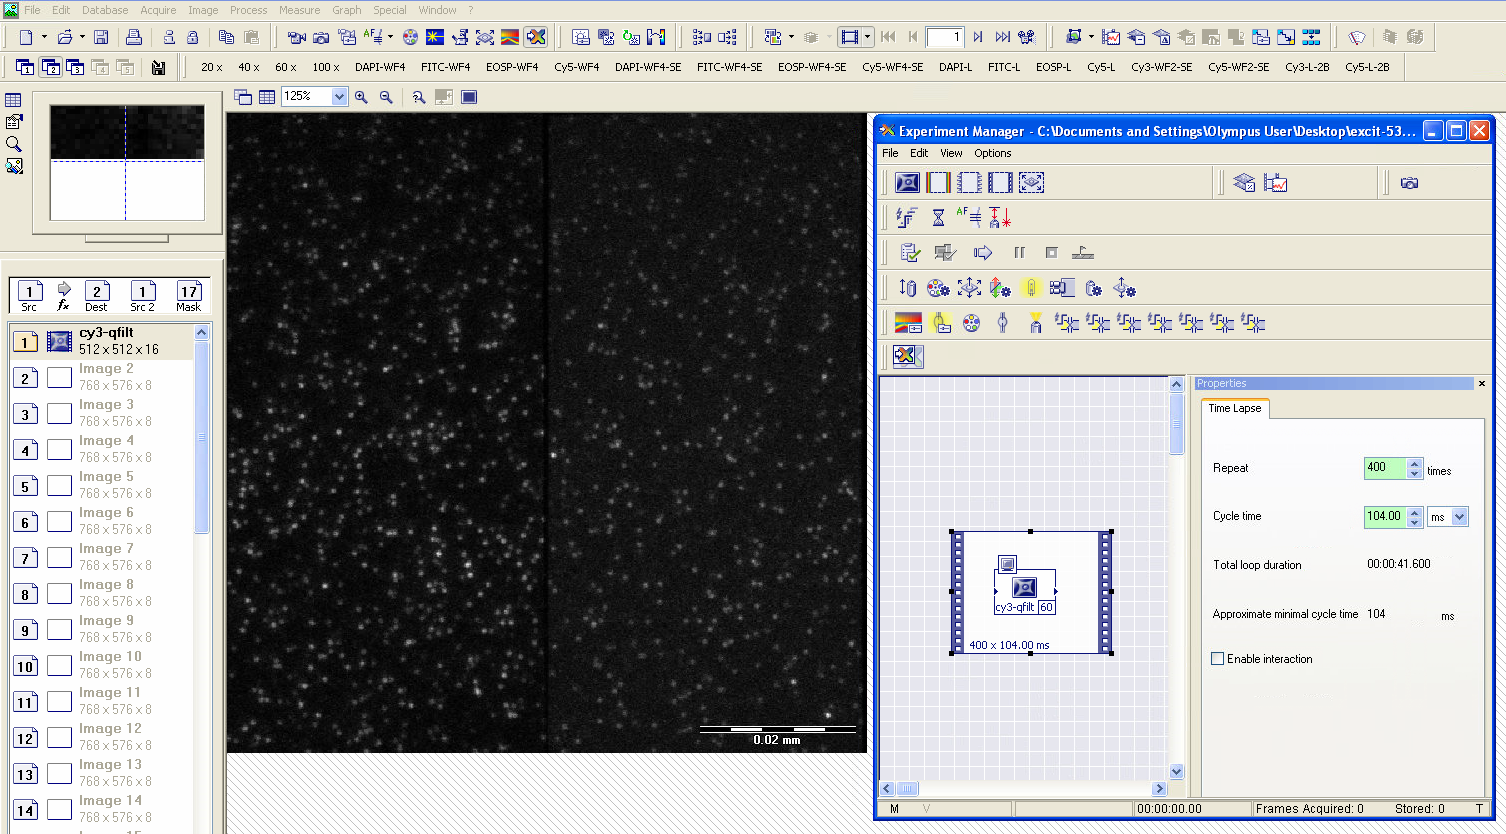1506x834 pixels.
Task: Open the Options menu in Experiment Manager
Action: 992,153
